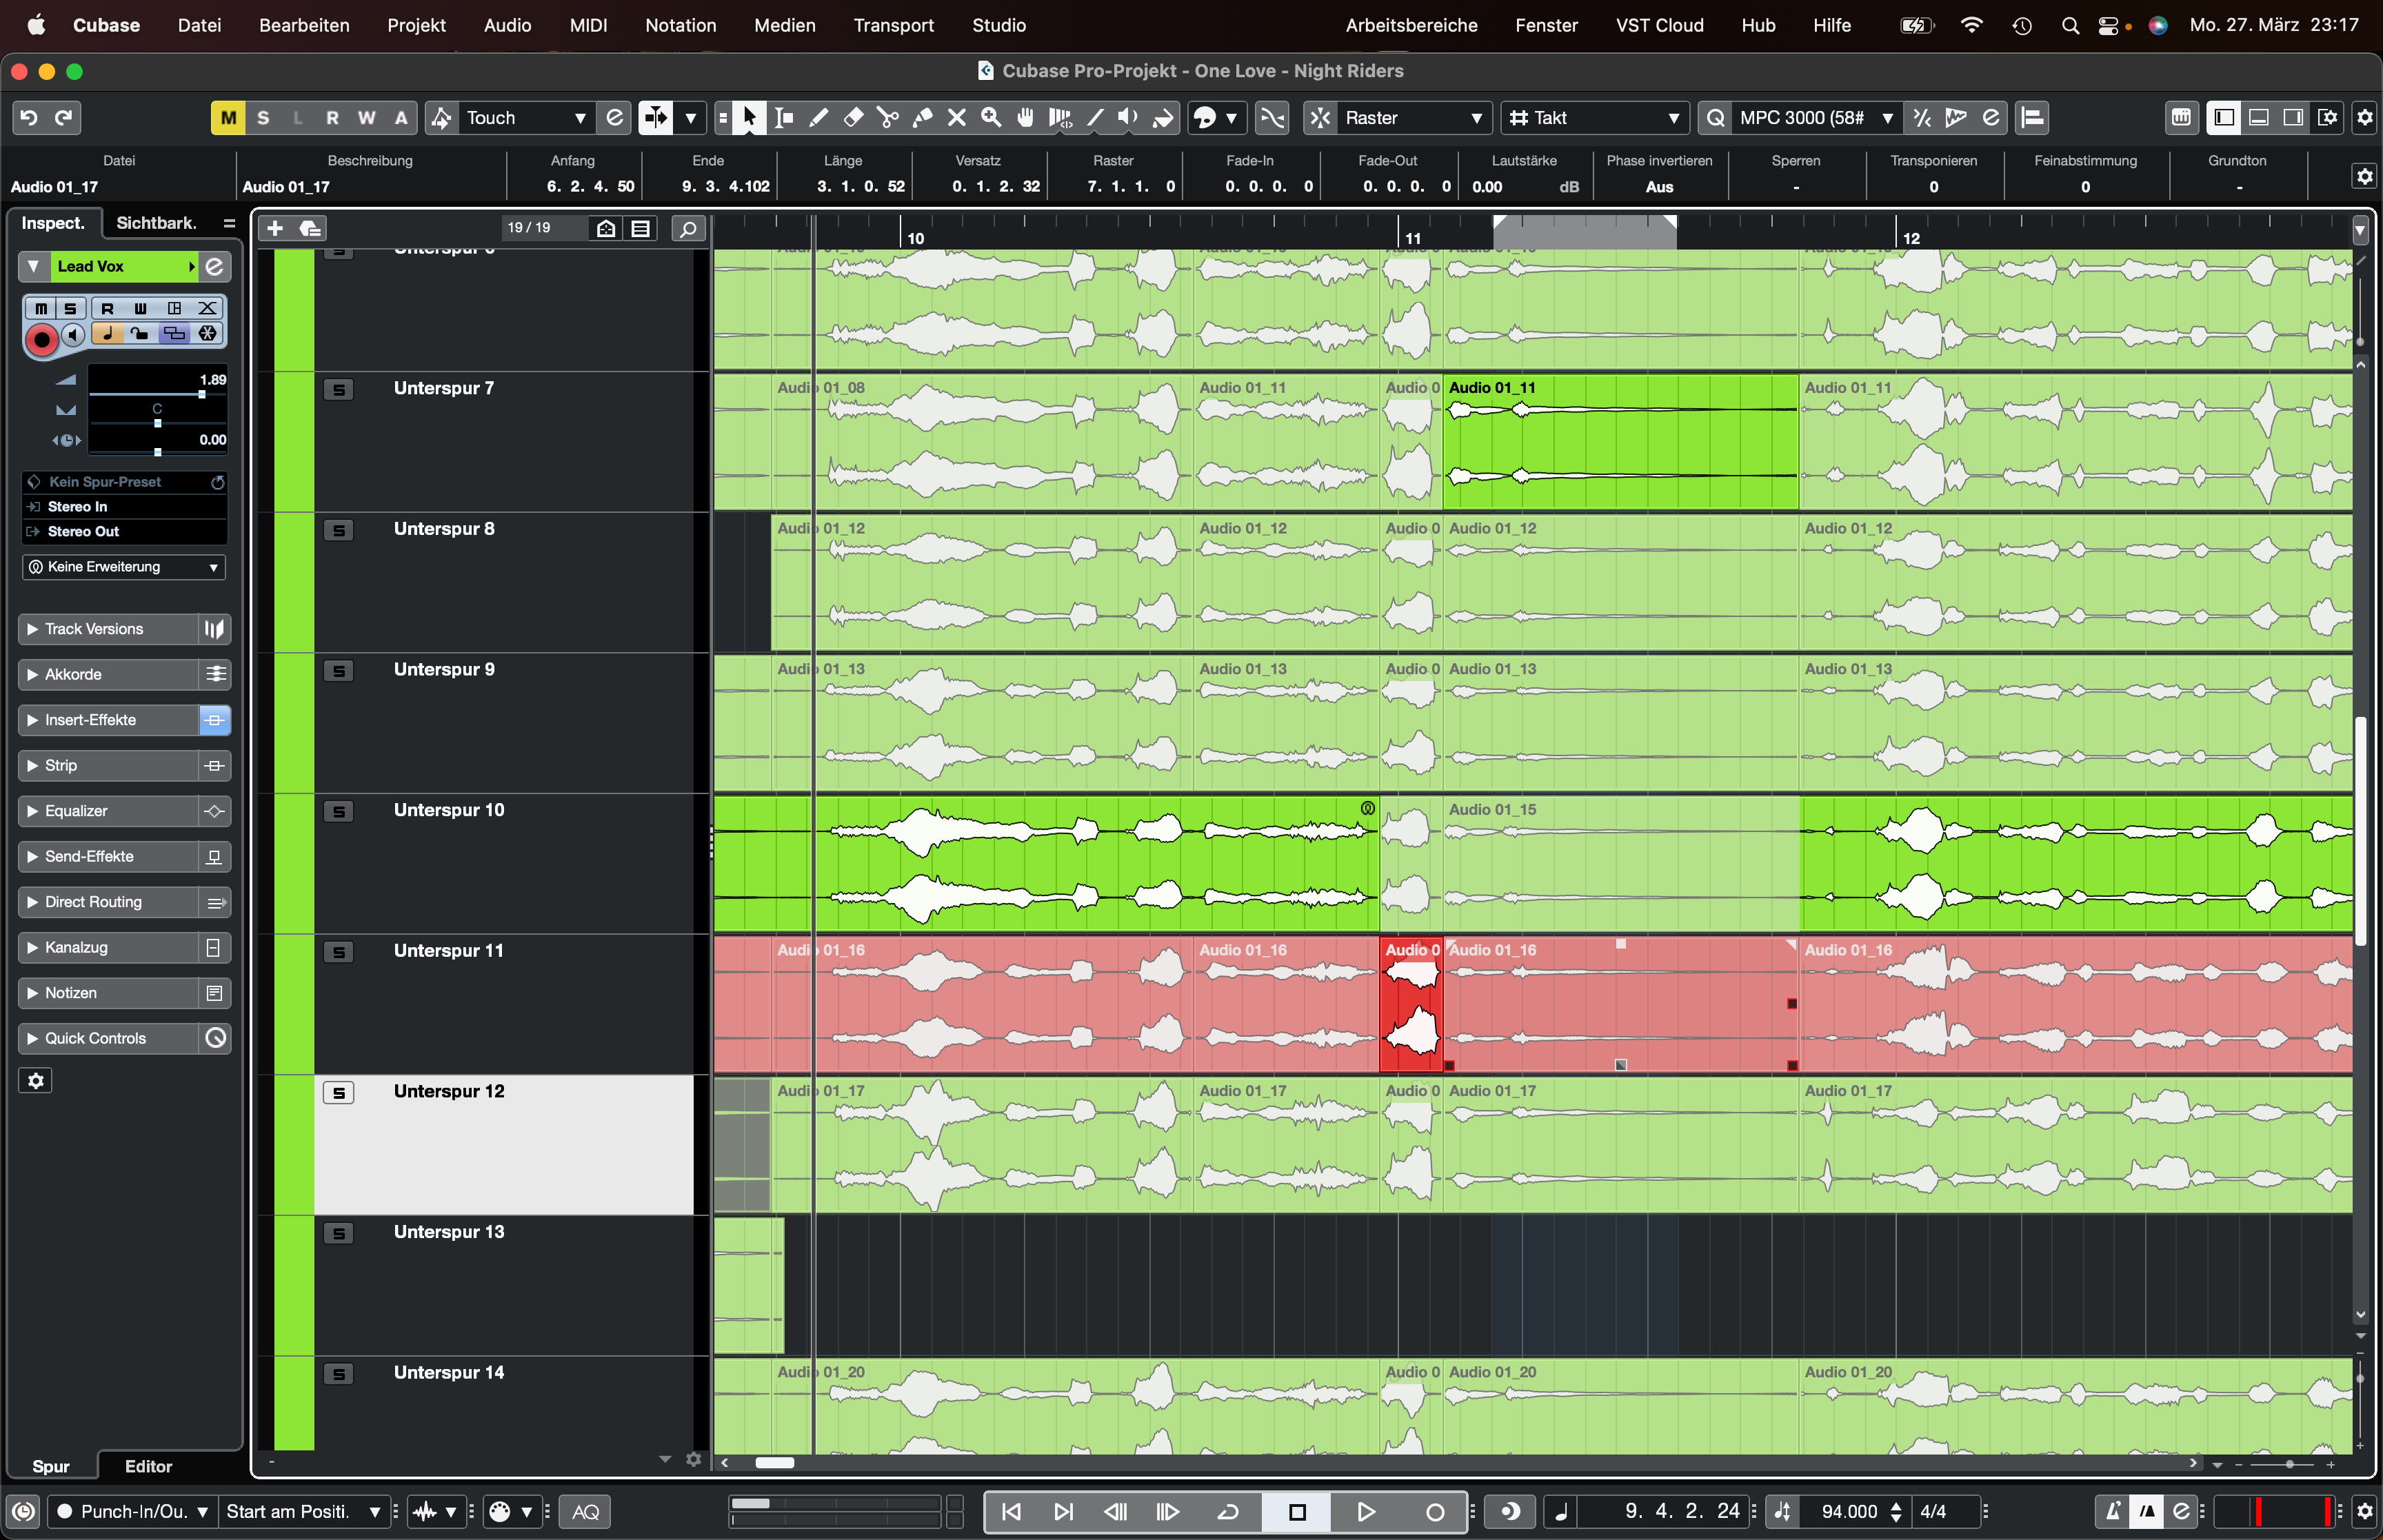Select the Mute X tool
2383x1540 pixels.
(x=957, y=118)
